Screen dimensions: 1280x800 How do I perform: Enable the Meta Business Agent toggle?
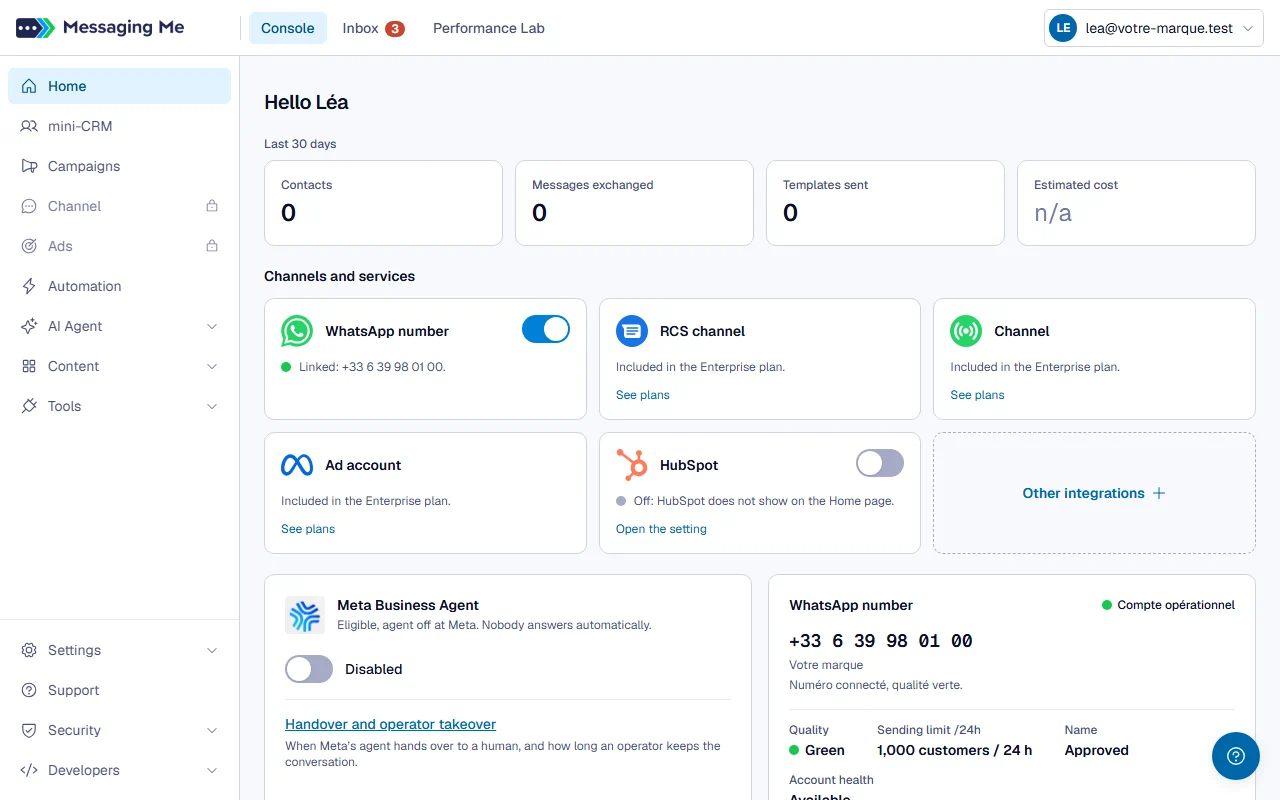tap(309, 669)
